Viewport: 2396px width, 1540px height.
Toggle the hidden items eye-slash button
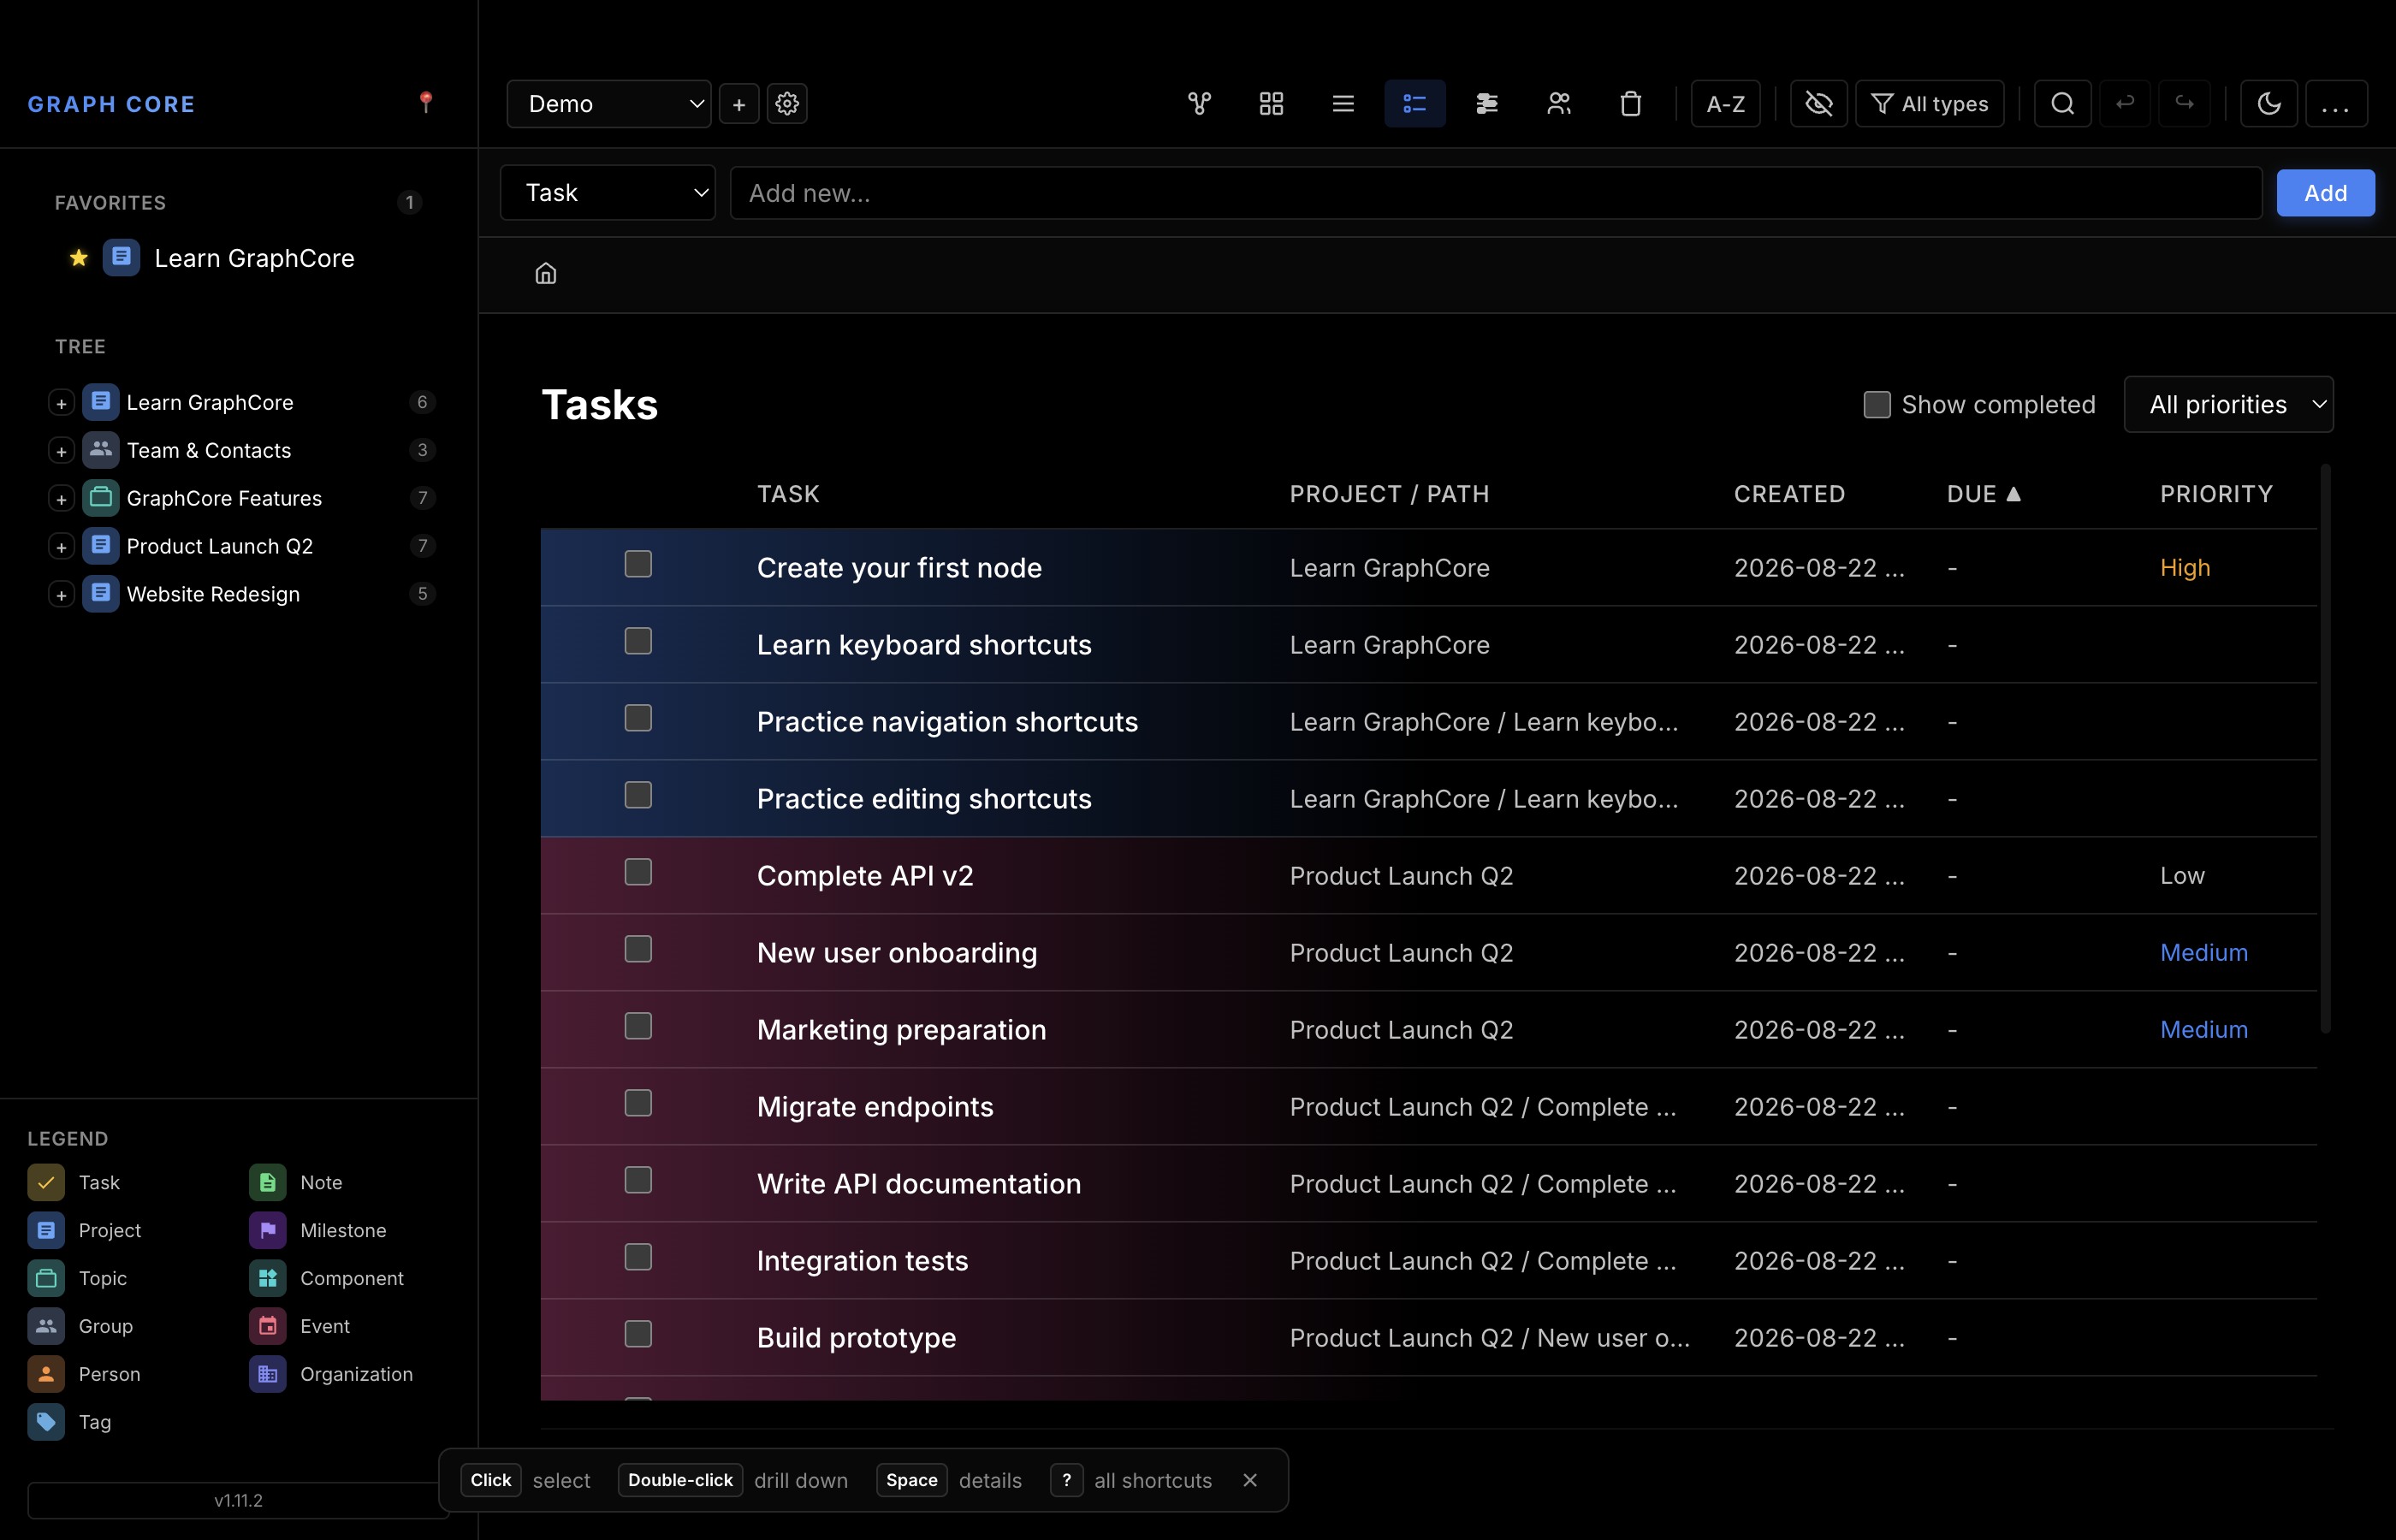coord(1819,104)
